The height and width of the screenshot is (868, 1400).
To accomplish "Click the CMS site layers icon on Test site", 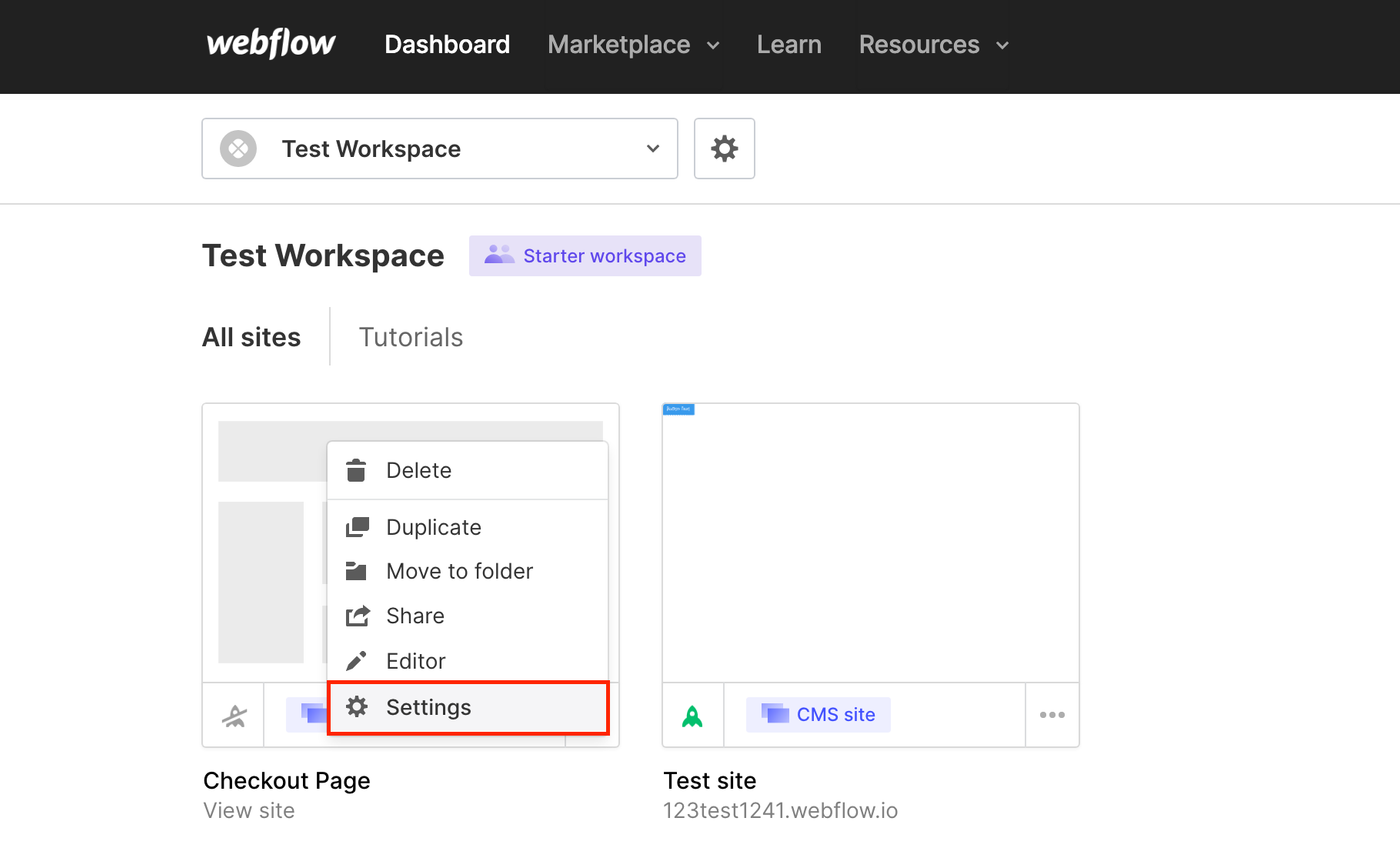I will tap(775, 714).
